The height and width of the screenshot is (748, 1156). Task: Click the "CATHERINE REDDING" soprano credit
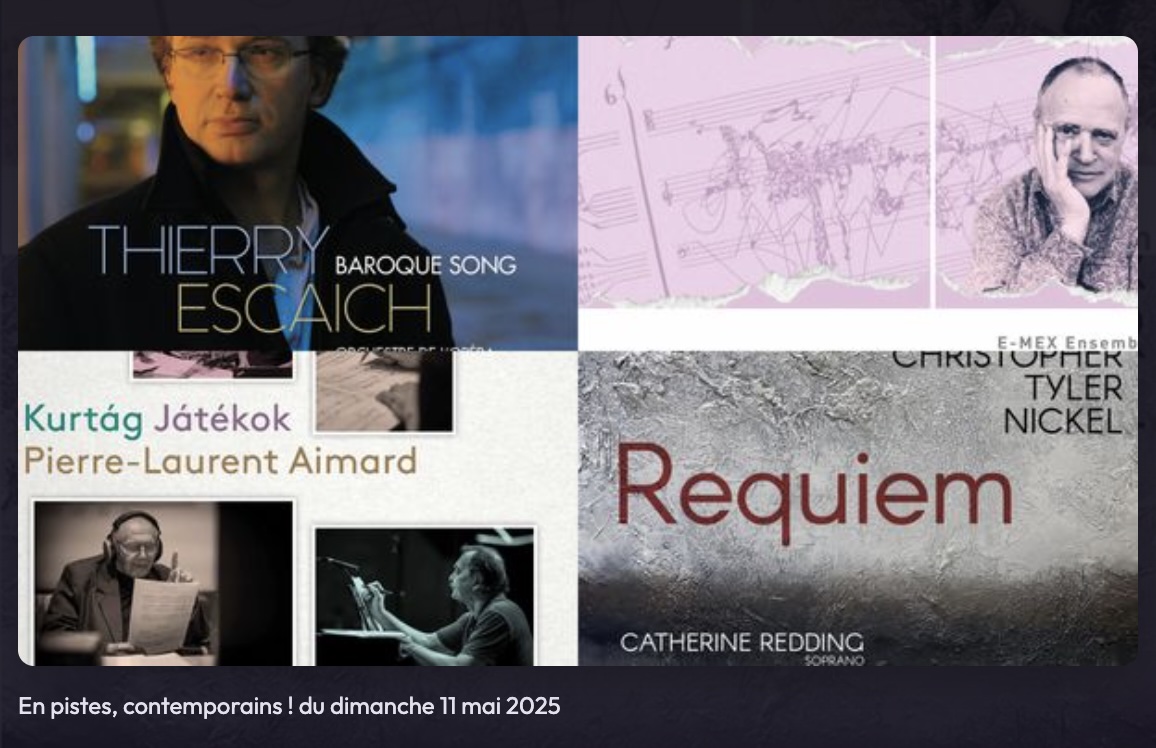pyautogui.click(x=742, y=643)
